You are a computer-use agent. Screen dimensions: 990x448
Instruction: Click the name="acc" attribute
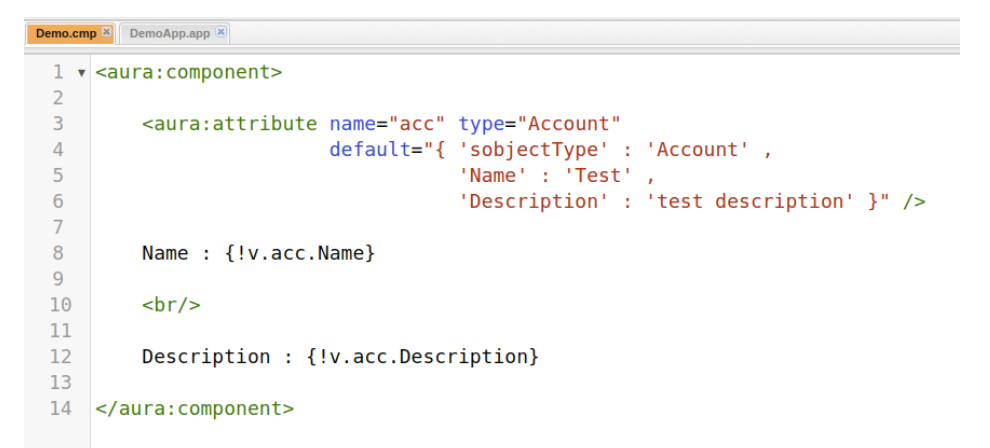388,124
